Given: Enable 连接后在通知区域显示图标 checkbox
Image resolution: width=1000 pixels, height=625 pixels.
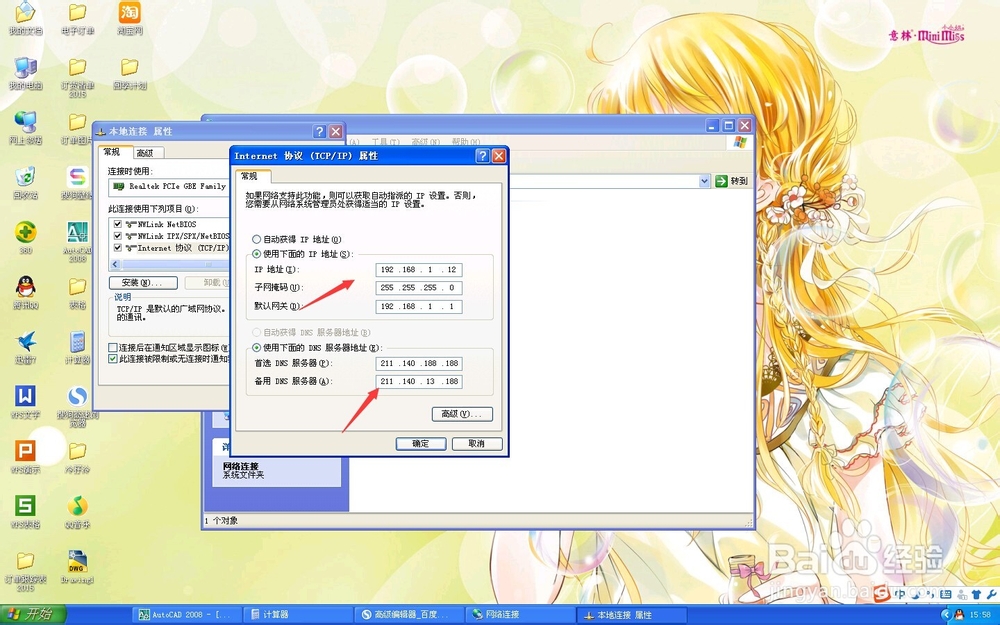Looking at the screenshot, I should point(113,348).
